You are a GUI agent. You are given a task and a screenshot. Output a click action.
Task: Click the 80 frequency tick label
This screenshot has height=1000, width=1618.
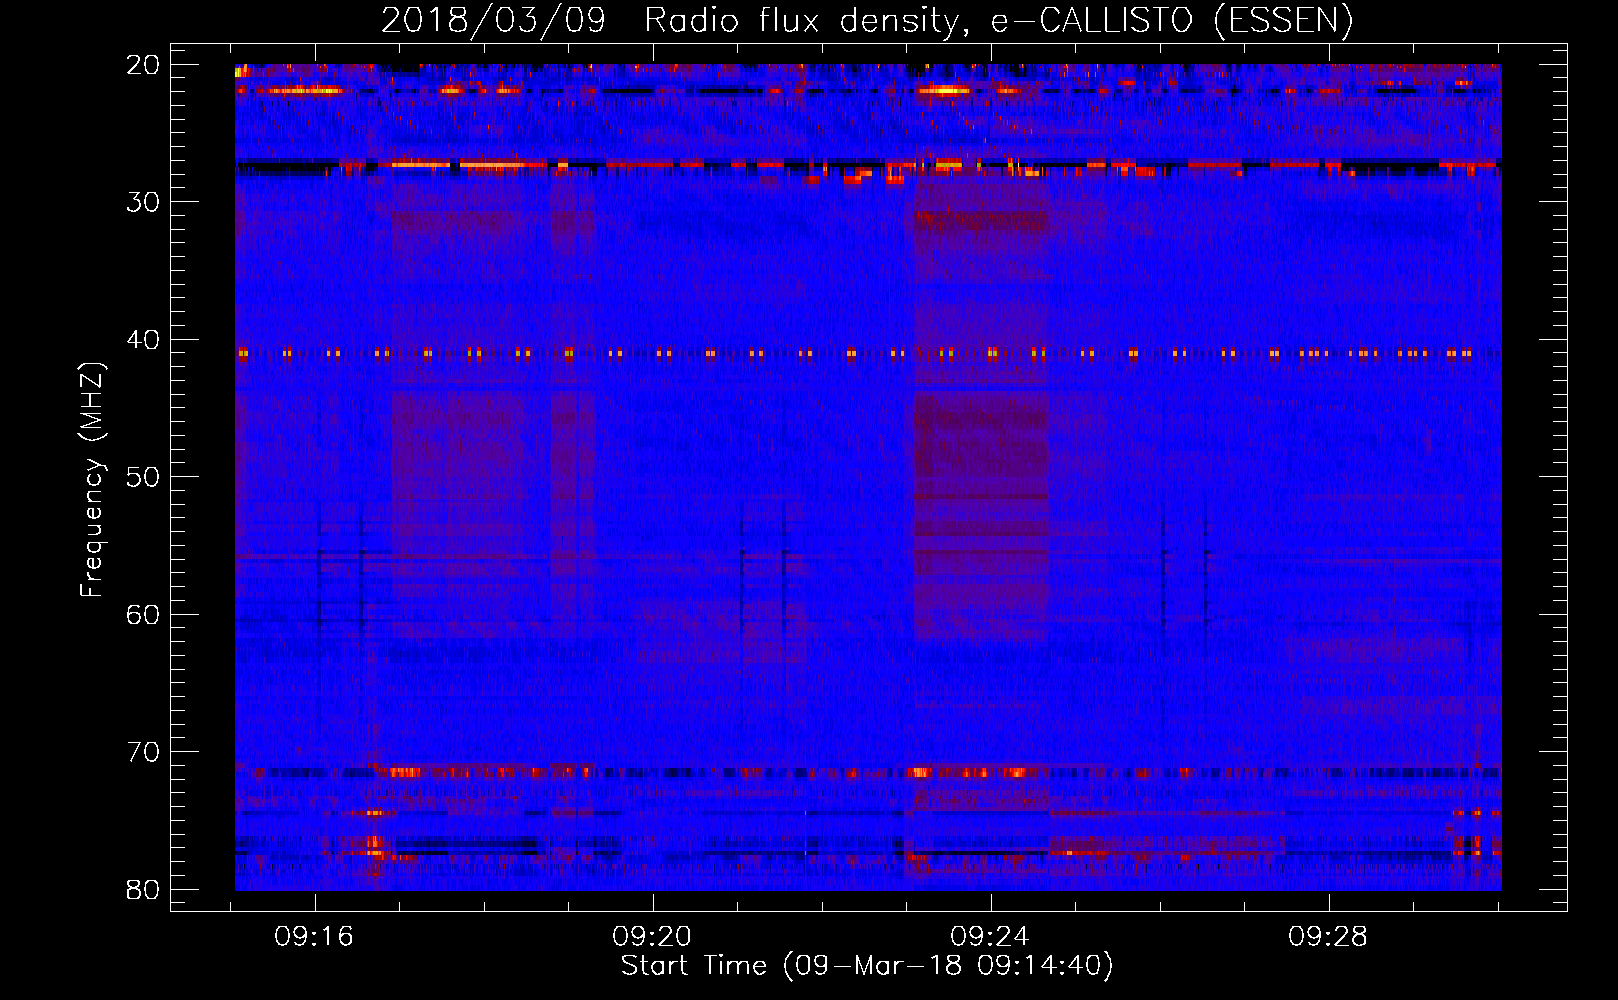[143, 890]
